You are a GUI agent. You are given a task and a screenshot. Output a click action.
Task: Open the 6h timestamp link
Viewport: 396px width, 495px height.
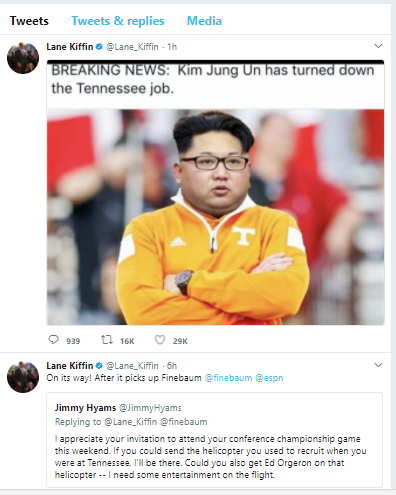(x=172, y=366)
